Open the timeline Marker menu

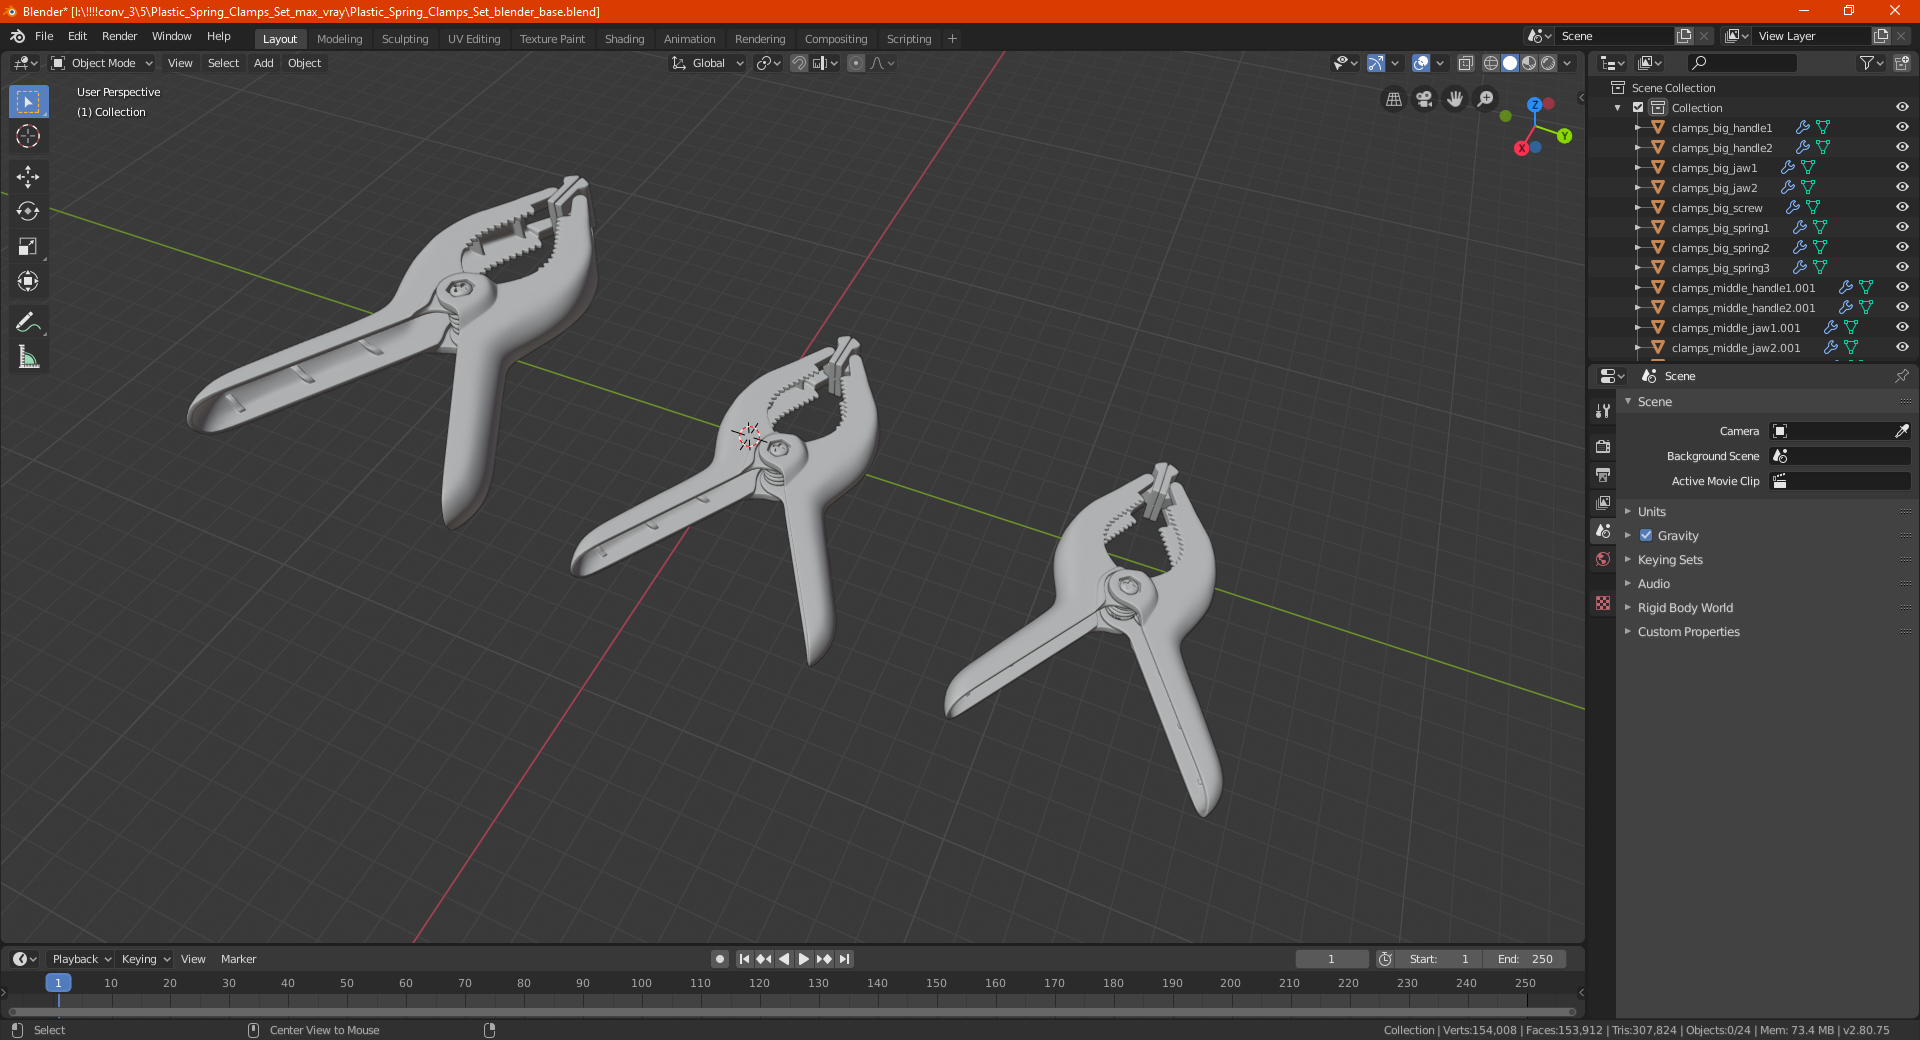tap(238, 959)
